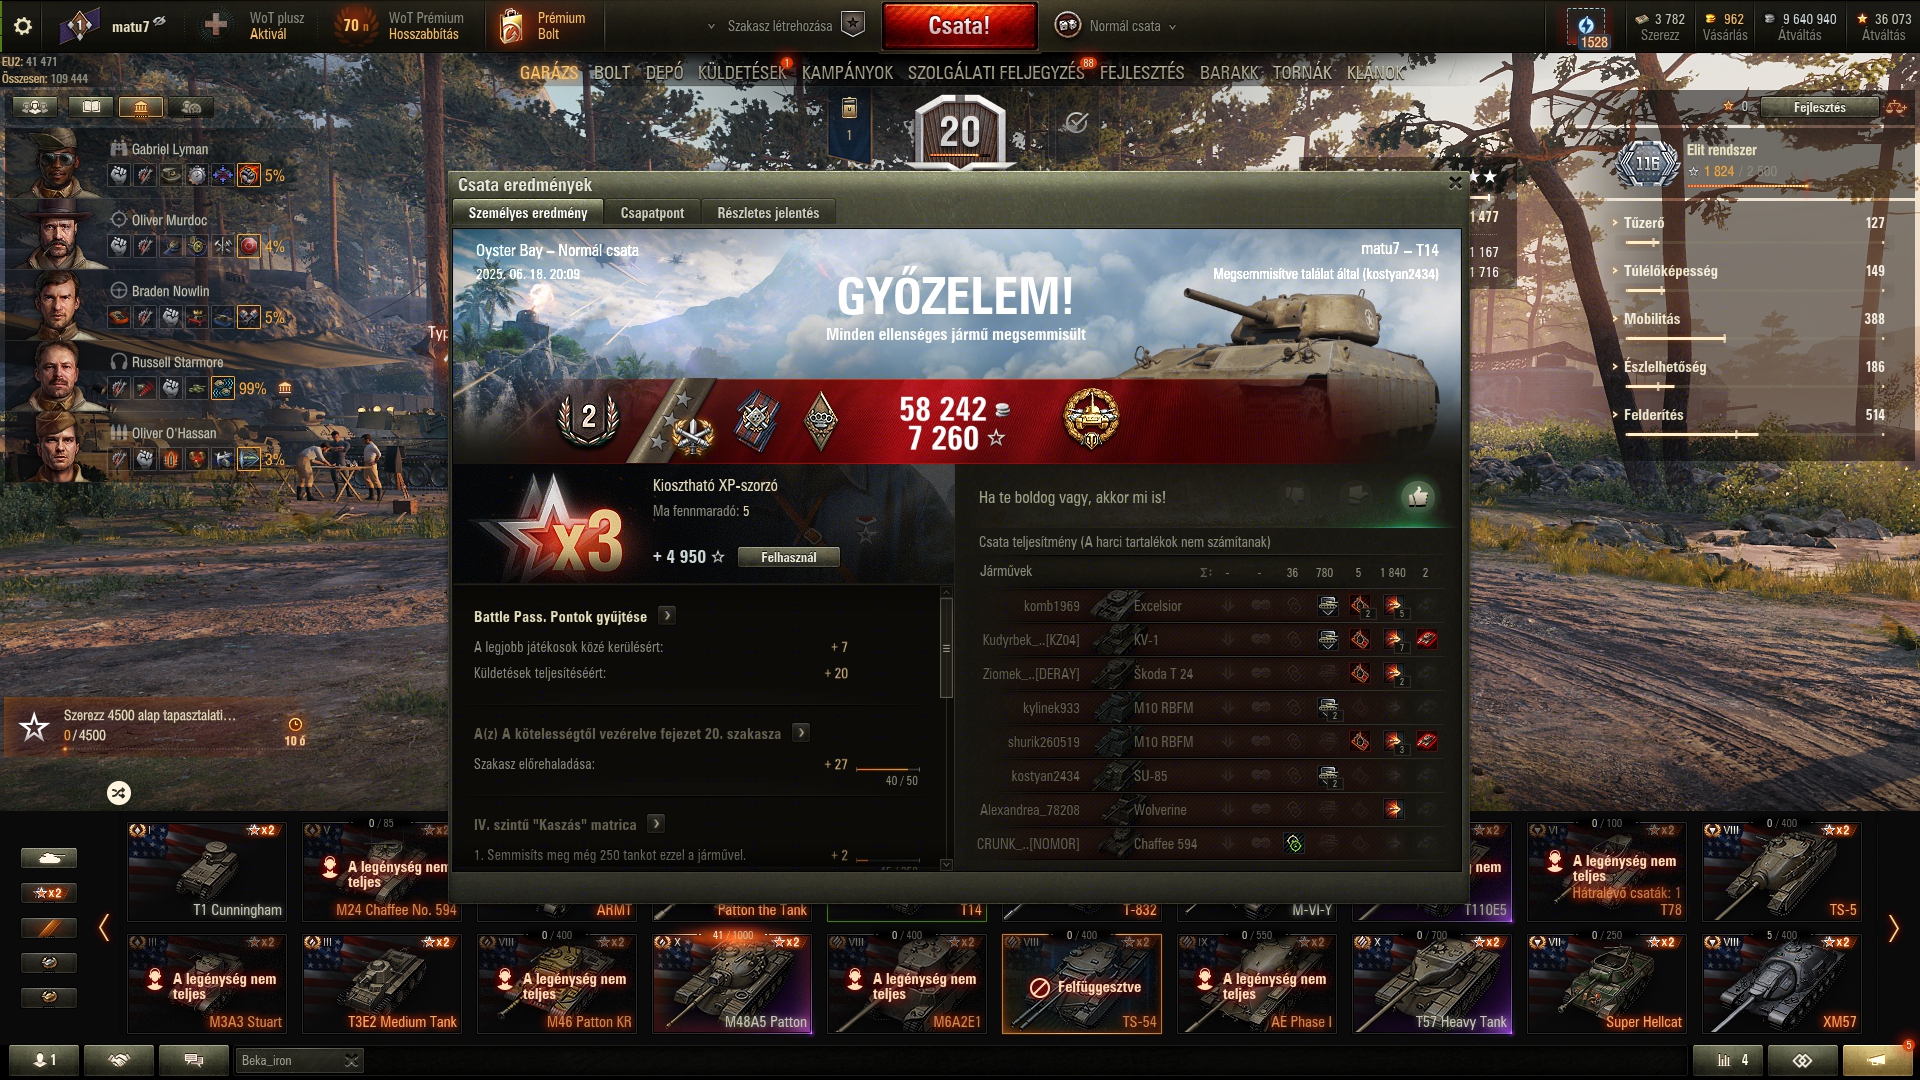This screenshot has width=1920, height=1080.
Task: Switch to the Csapatpont tab
Action: [x=652, y=213]
